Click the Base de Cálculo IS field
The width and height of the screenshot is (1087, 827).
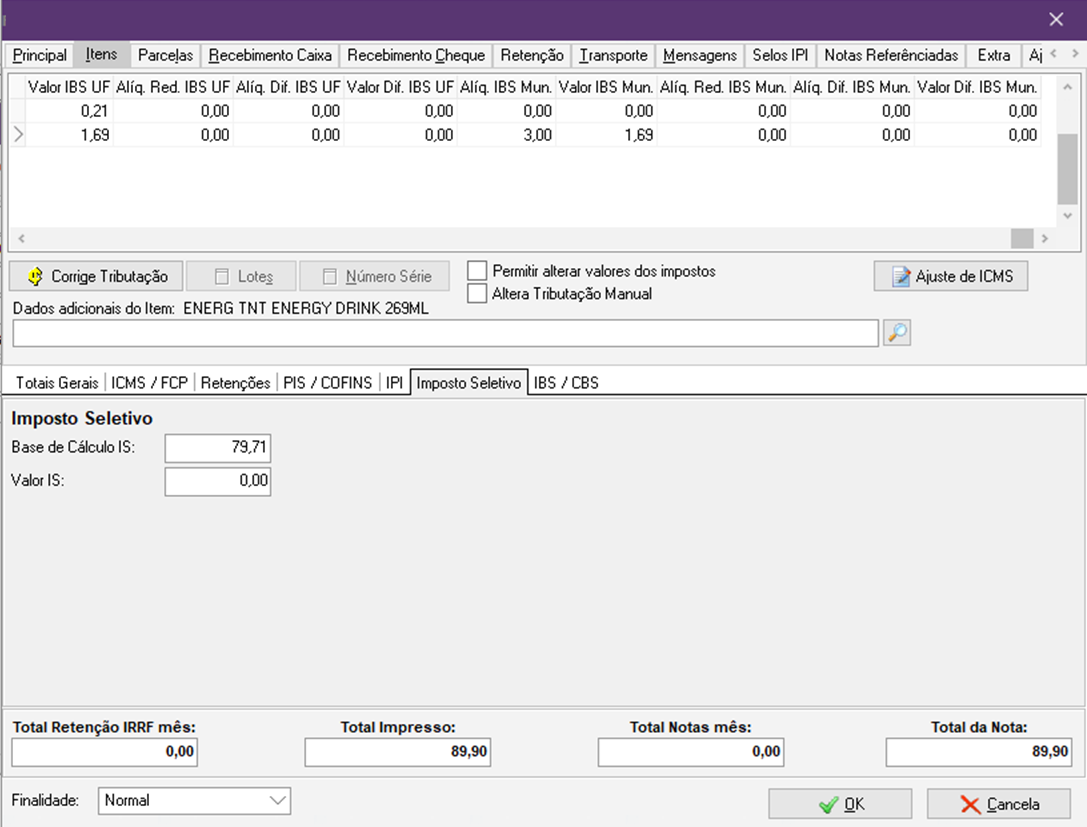(x=218, y=448)
